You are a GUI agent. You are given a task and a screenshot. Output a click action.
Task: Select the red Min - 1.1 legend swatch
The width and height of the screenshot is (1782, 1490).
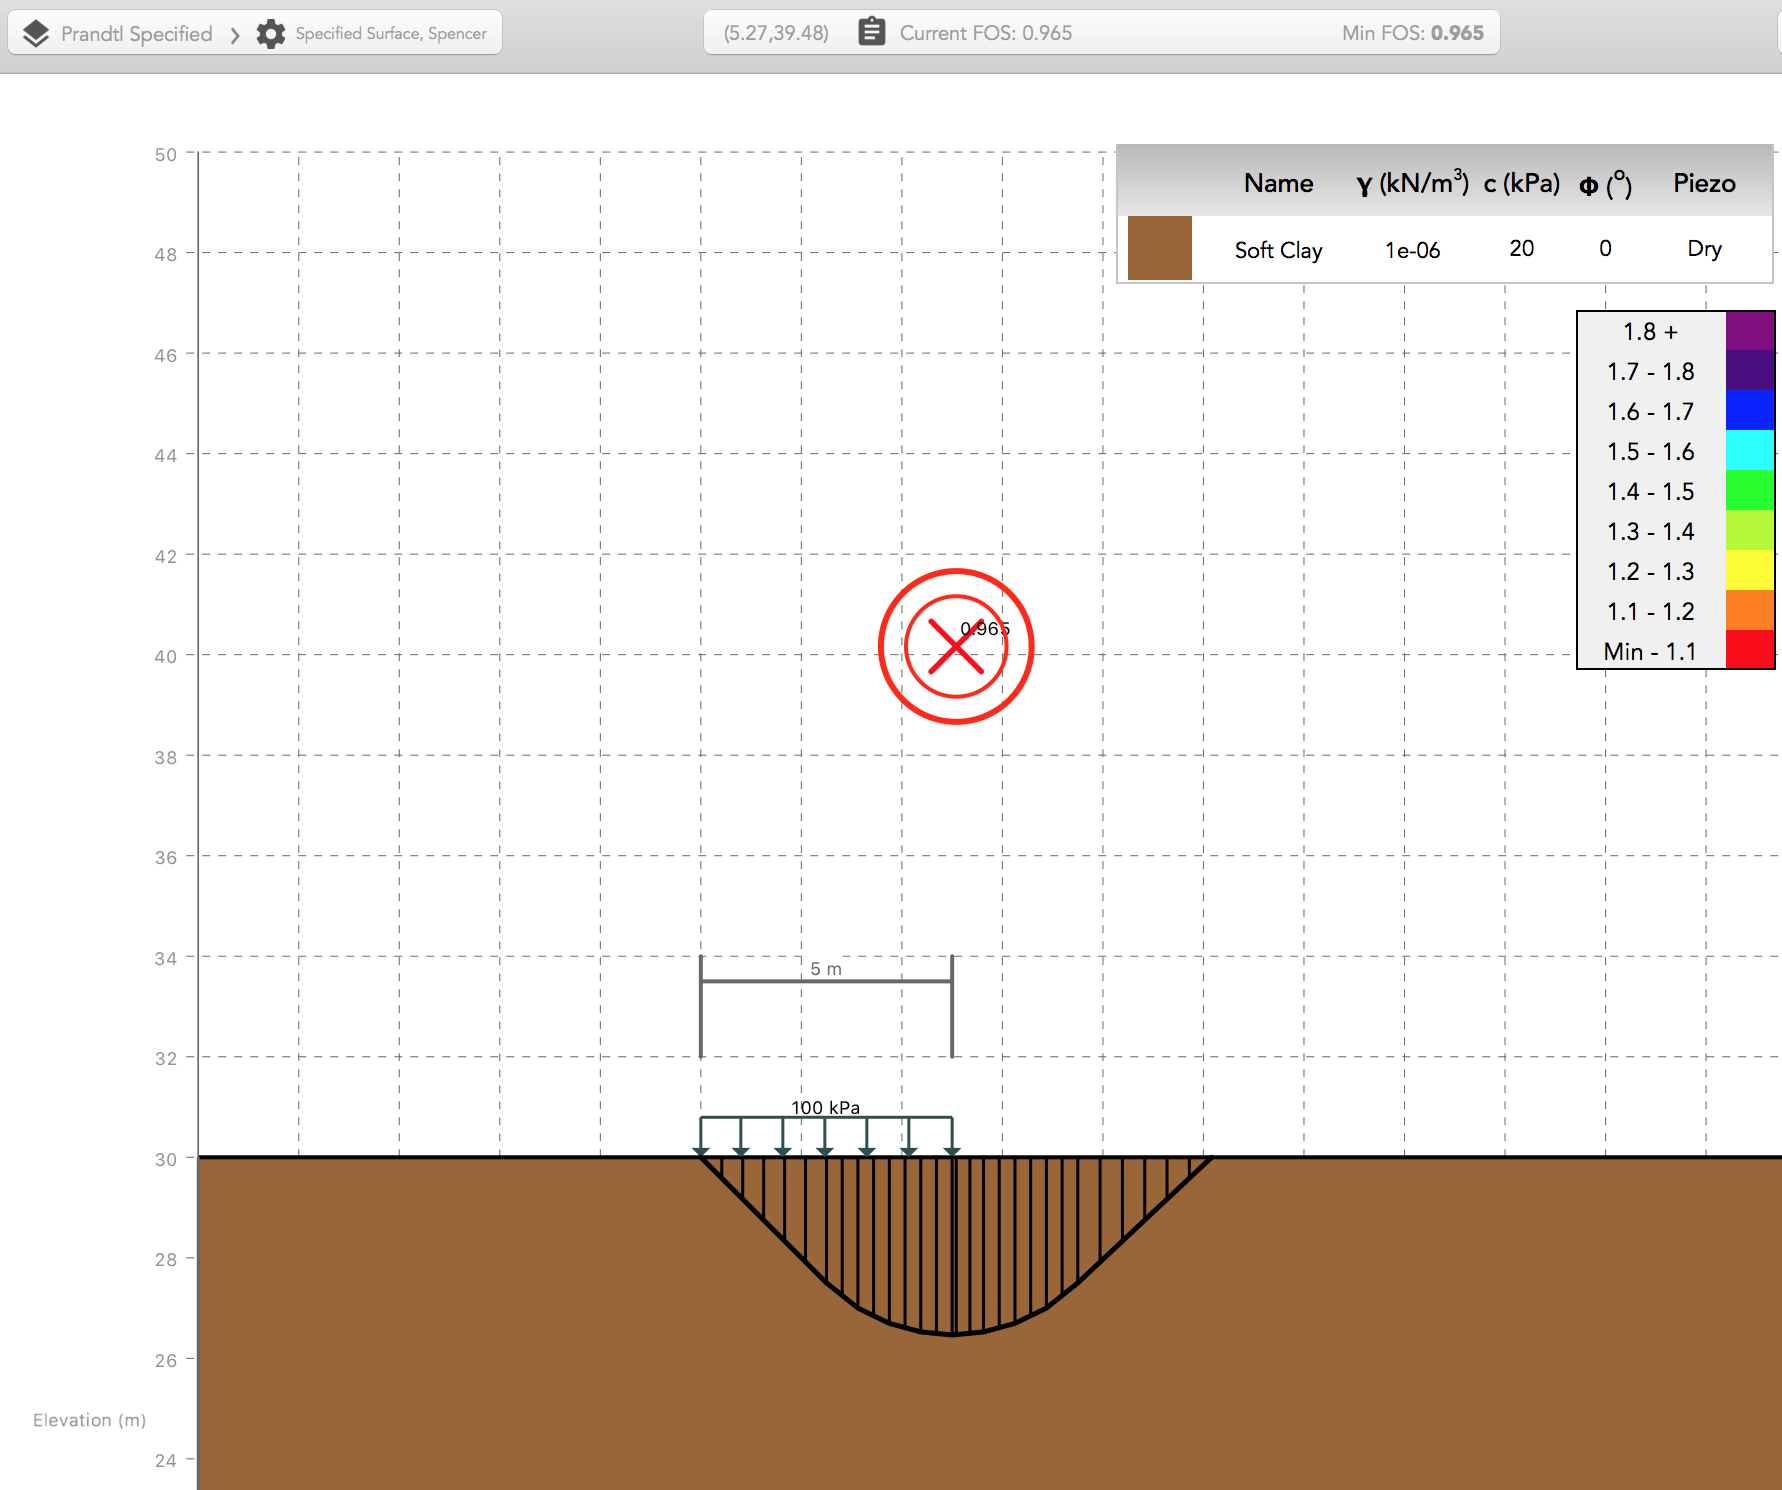[1750, 649]
